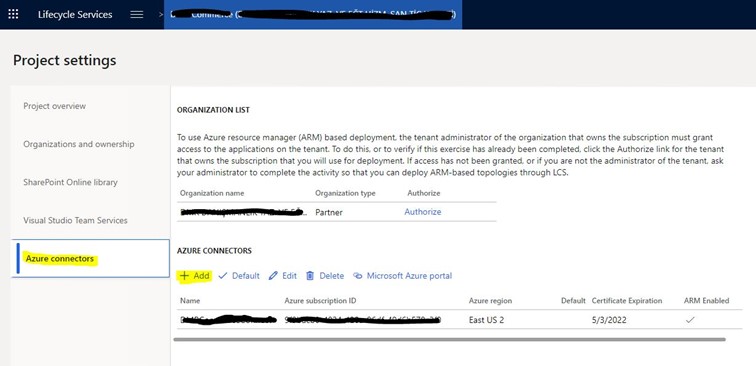Click the Azure subscription ID column header
This screenshot has height=366, width=756.
[320, 300]
